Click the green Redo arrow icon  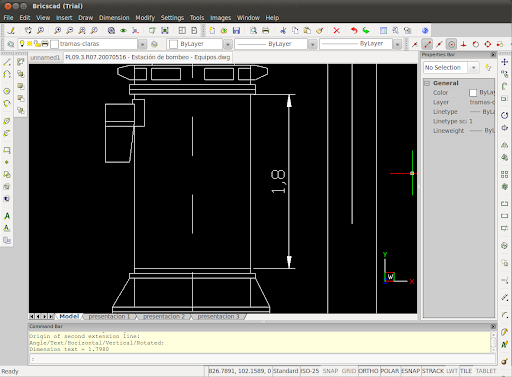point(366,31)
